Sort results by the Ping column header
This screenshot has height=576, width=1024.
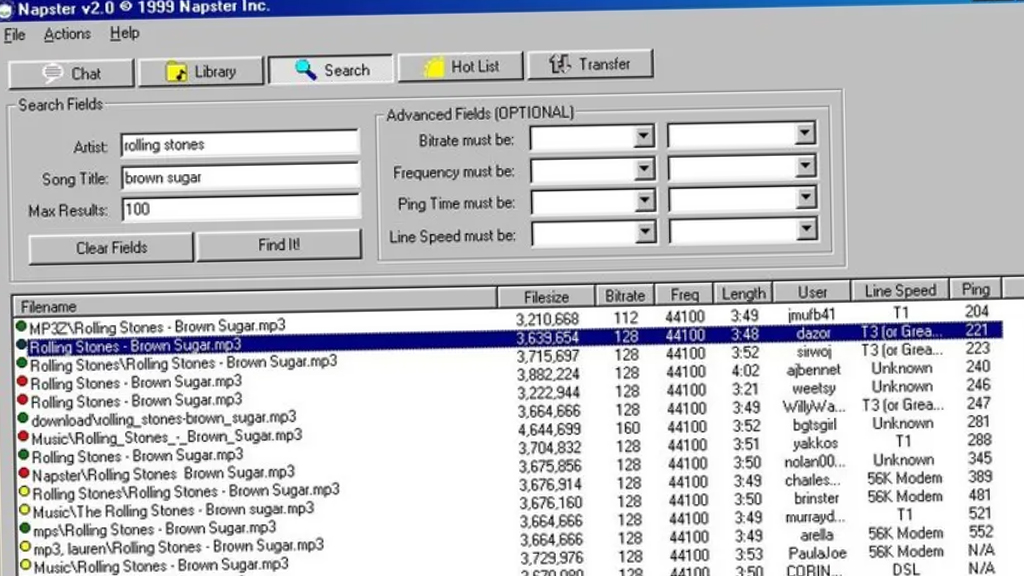point(975,289)
